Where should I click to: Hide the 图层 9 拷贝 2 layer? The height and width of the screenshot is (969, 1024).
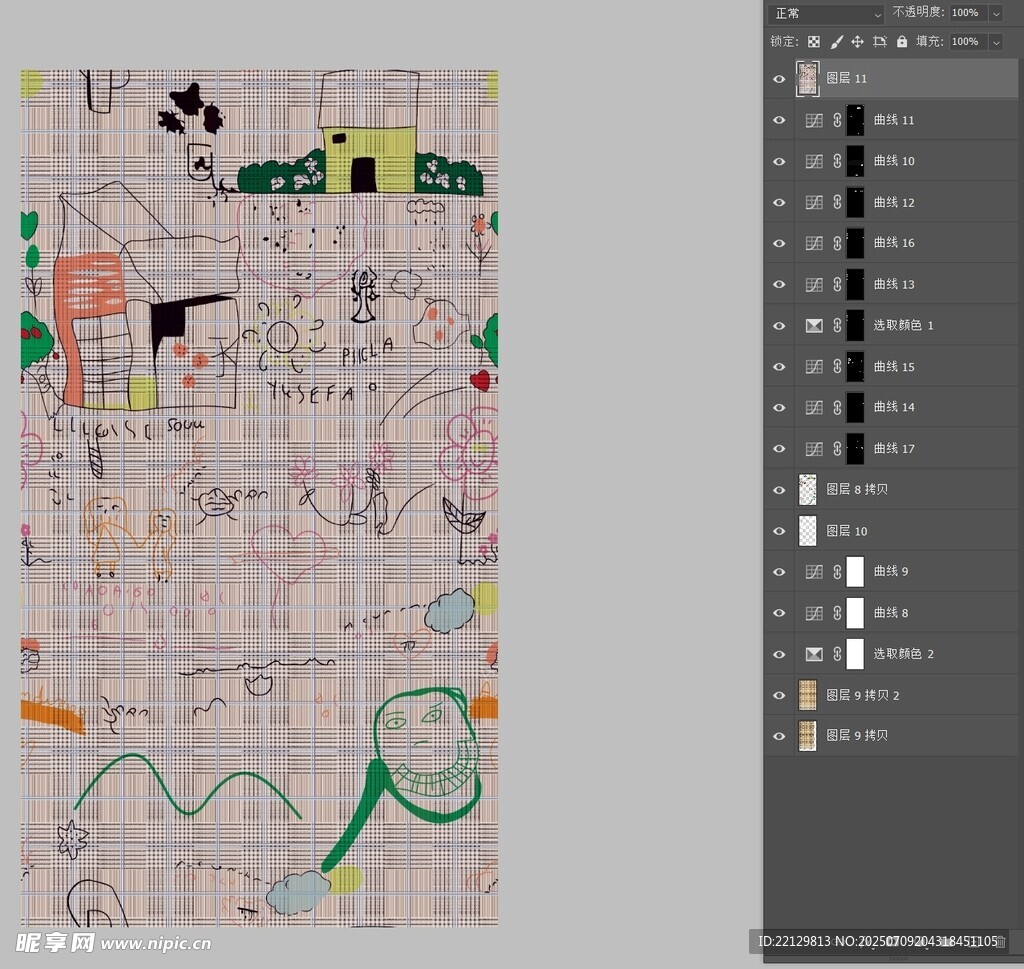(780, 695)
